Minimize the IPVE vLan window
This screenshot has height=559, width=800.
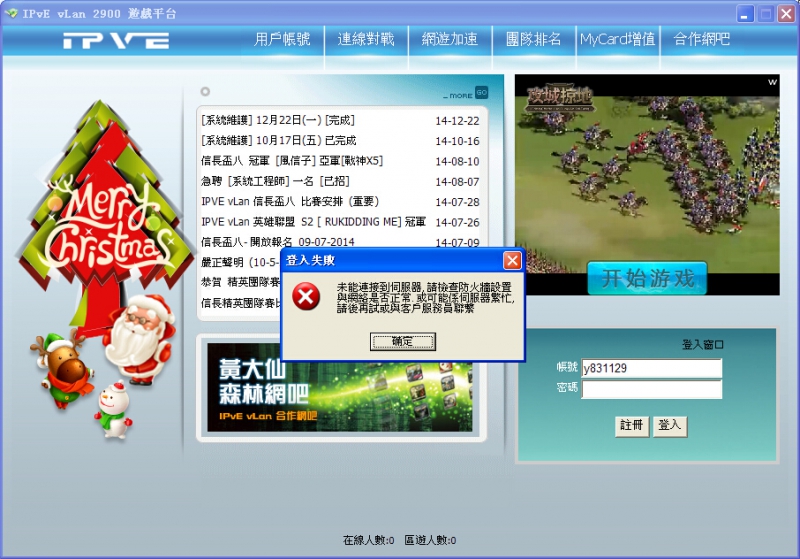pyautogui.click(x=745, y=14)
